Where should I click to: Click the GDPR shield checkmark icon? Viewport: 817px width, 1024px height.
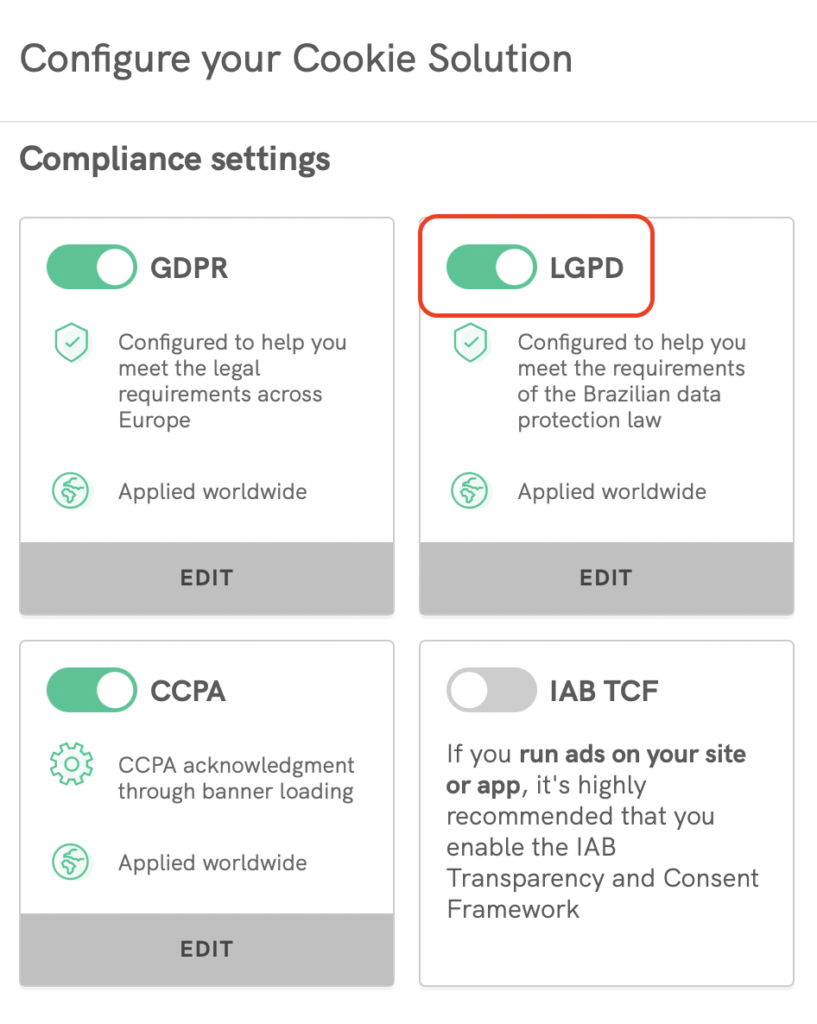[71, 344]
